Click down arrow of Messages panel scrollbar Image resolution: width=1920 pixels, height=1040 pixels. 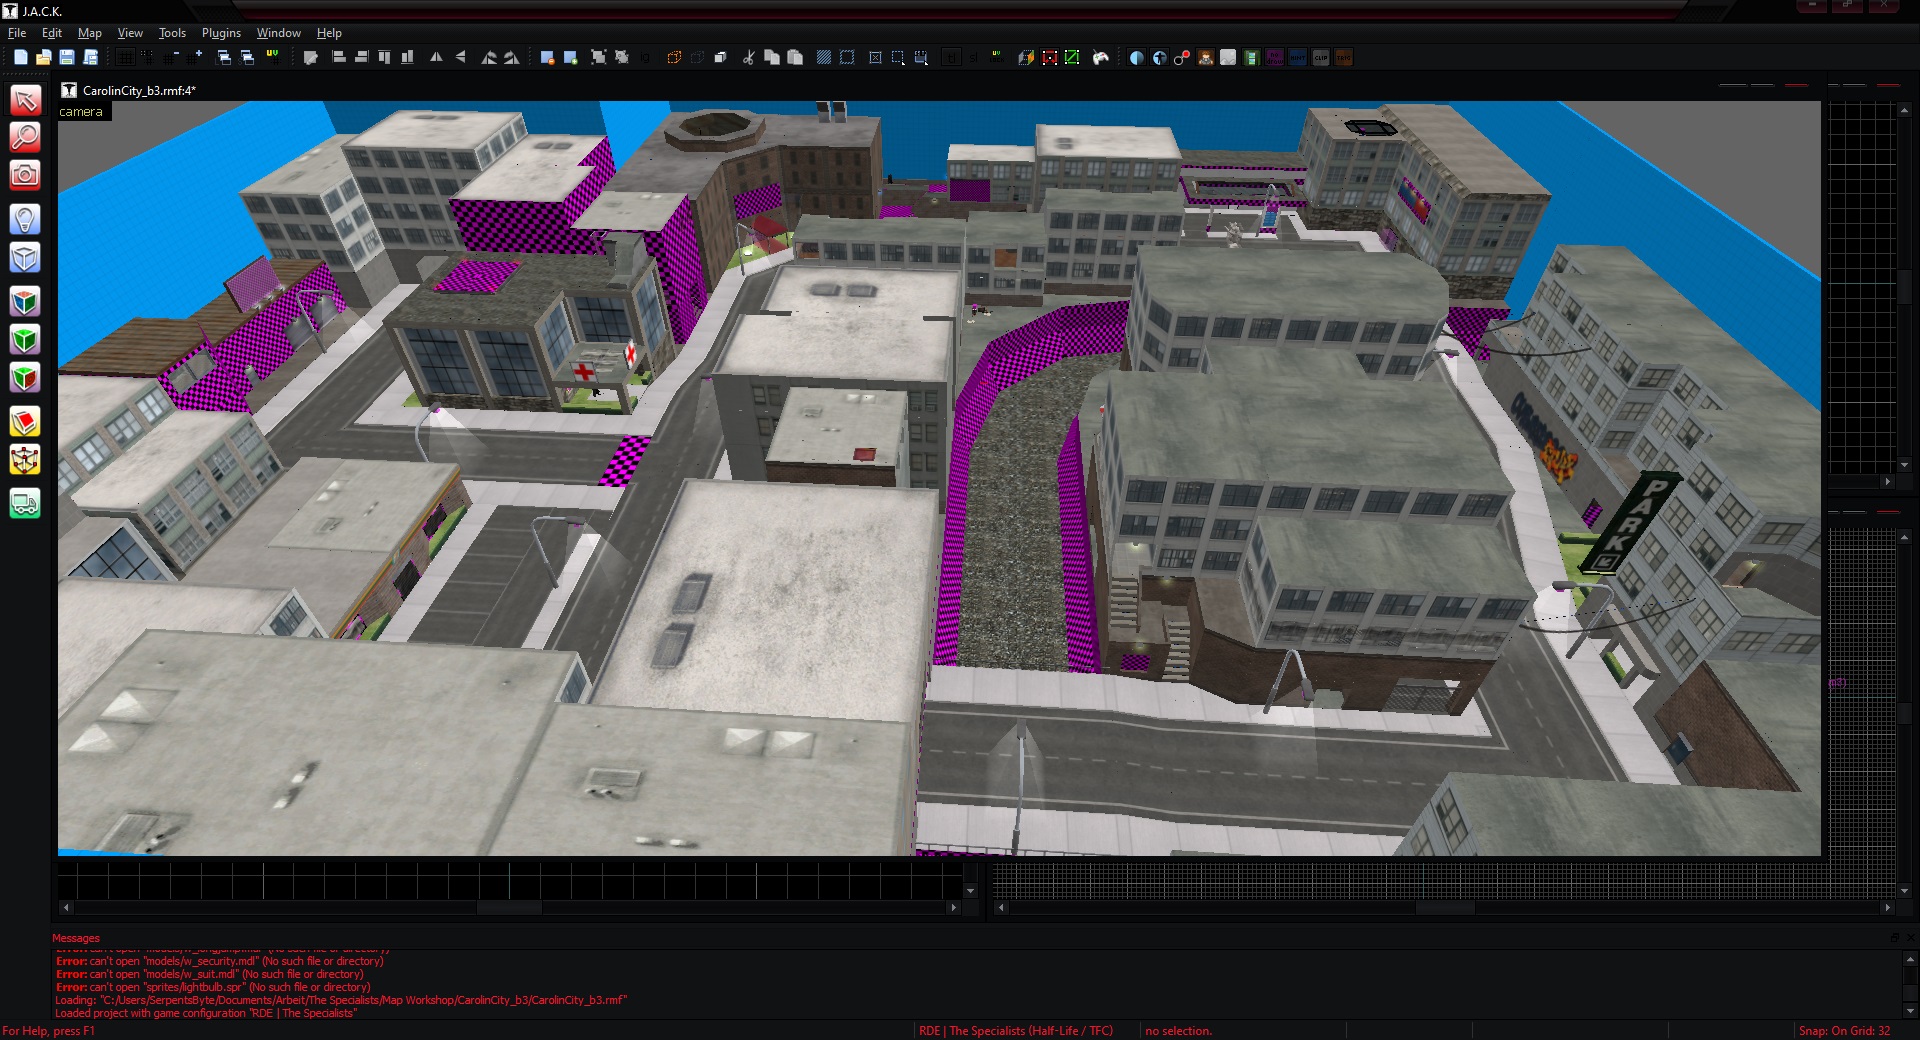pyautogui.click(x=1911, y=1010)
